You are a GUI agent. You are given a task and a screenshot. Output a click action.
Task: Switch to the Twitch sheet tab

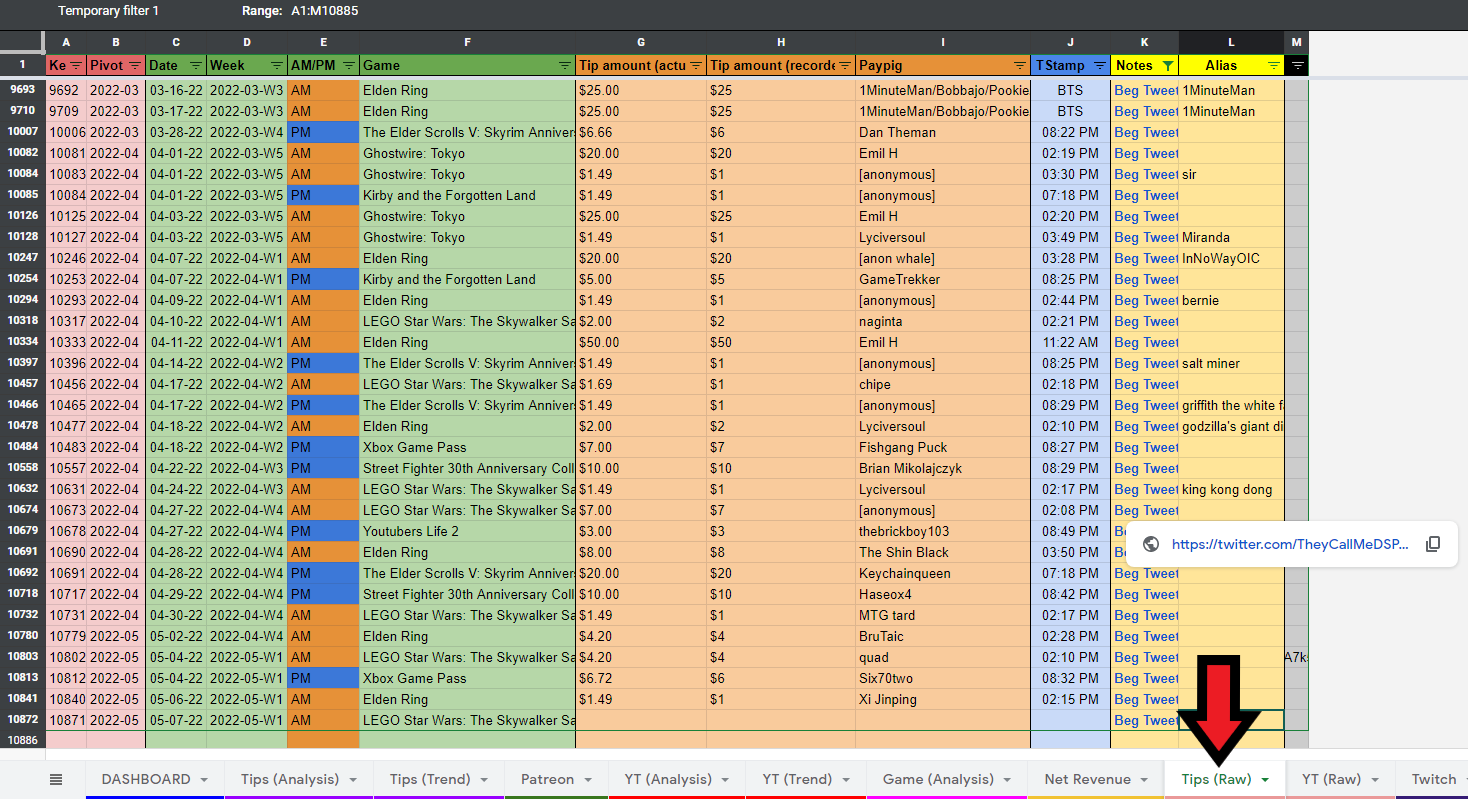(1433, 779)
